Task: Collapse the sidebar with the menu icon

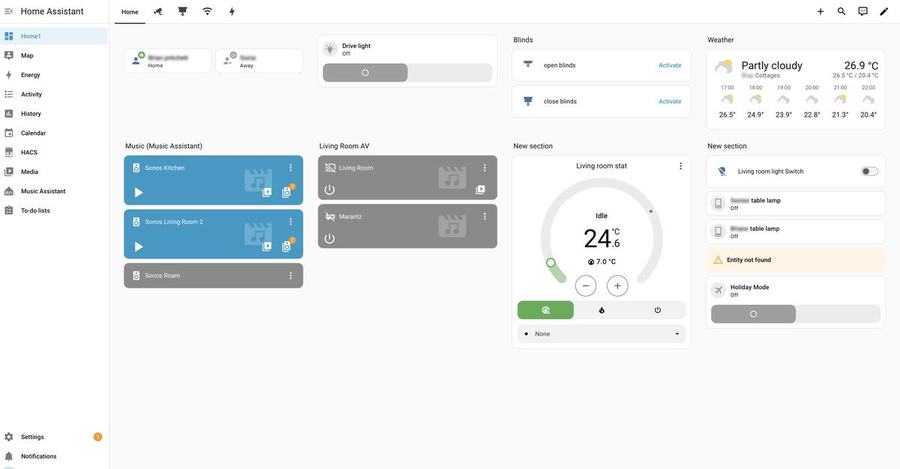Action: coord(9,11)
